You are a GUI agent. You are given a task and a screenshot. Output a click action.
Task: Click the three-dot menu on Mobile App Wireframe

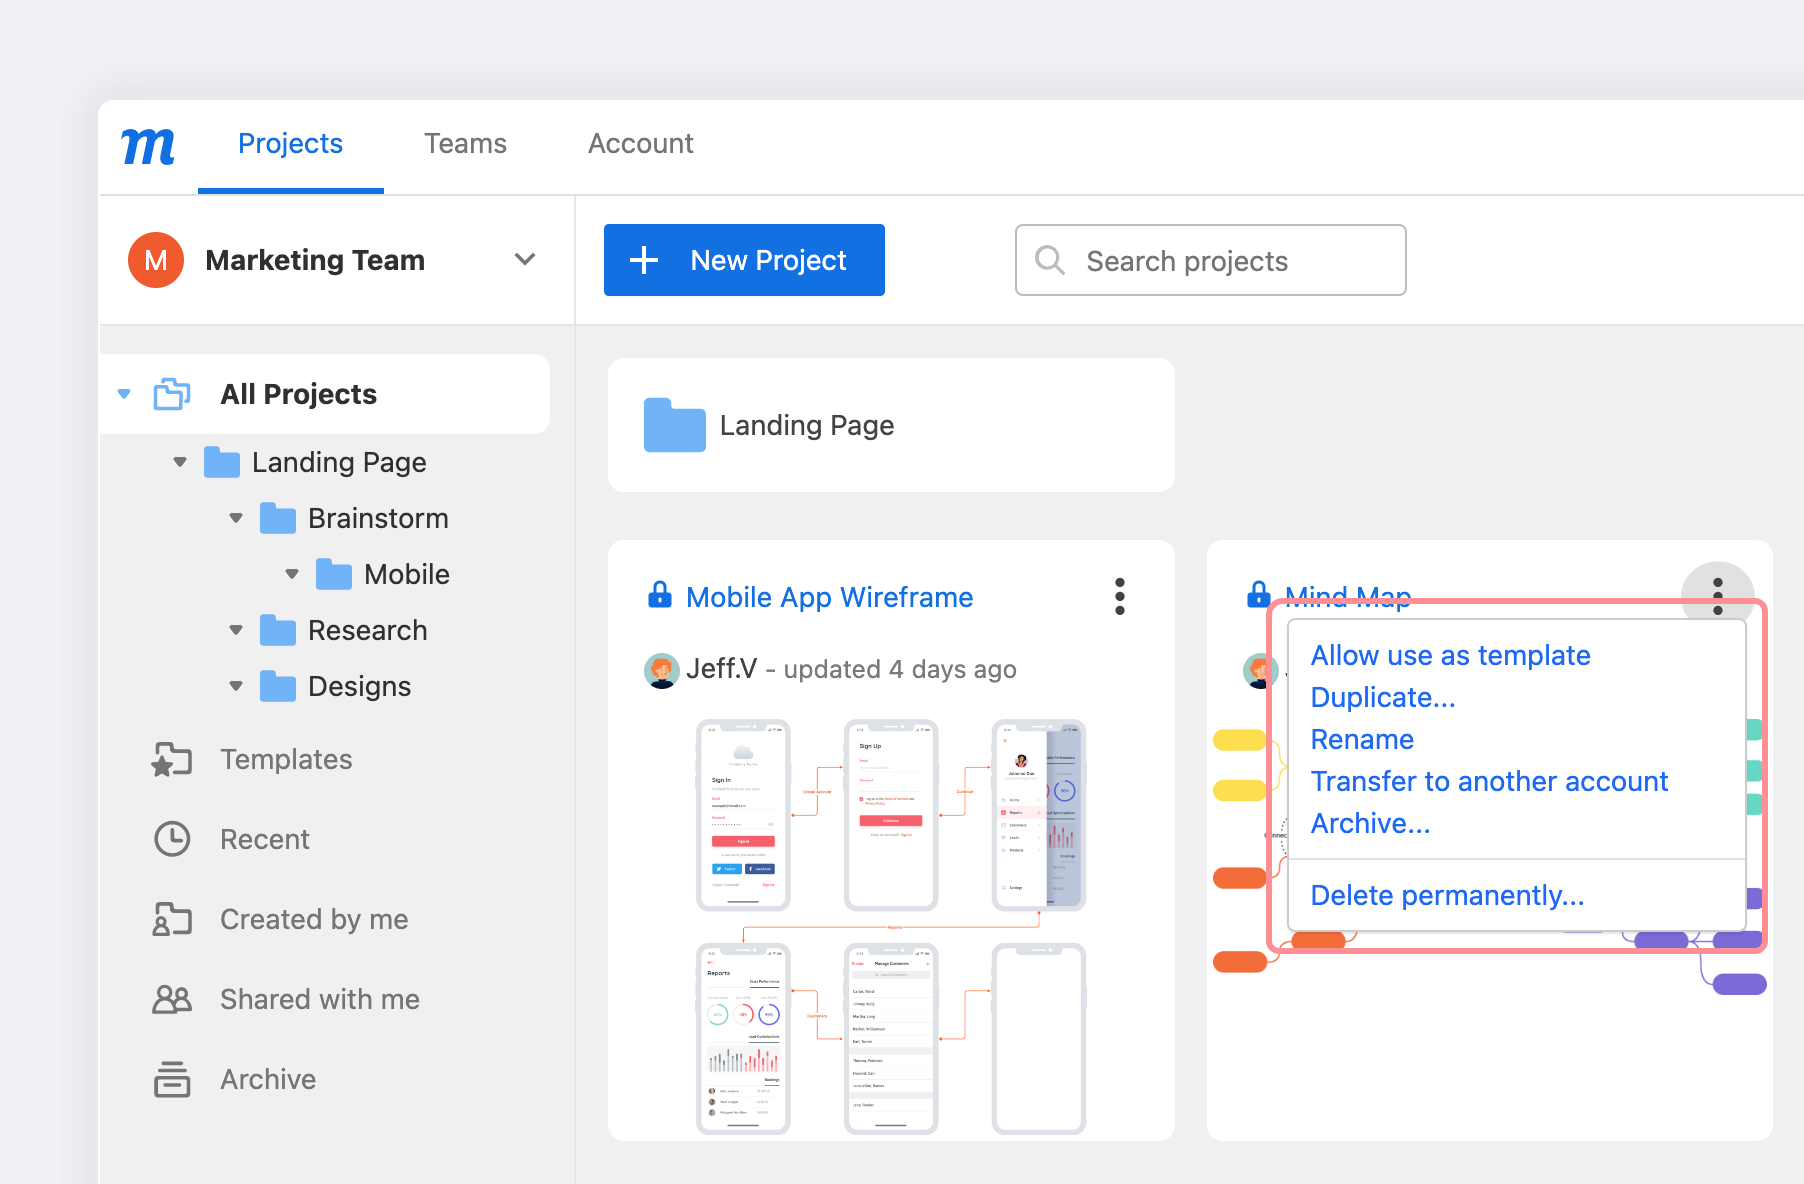coord(1119,596)
